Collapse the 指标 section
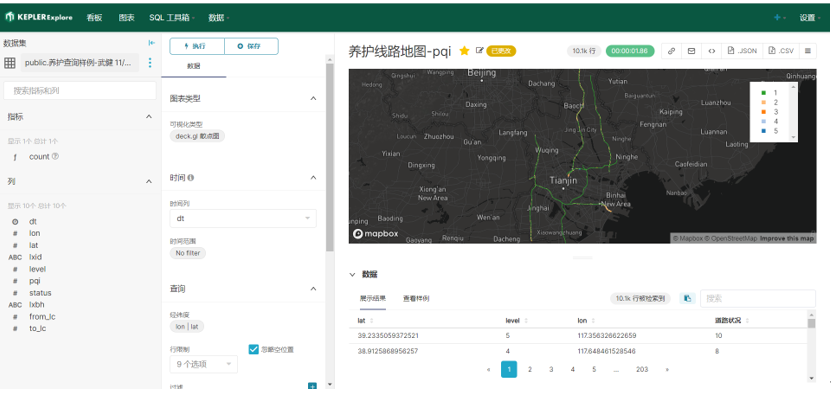The image size is (831, 400). (149, 117)
